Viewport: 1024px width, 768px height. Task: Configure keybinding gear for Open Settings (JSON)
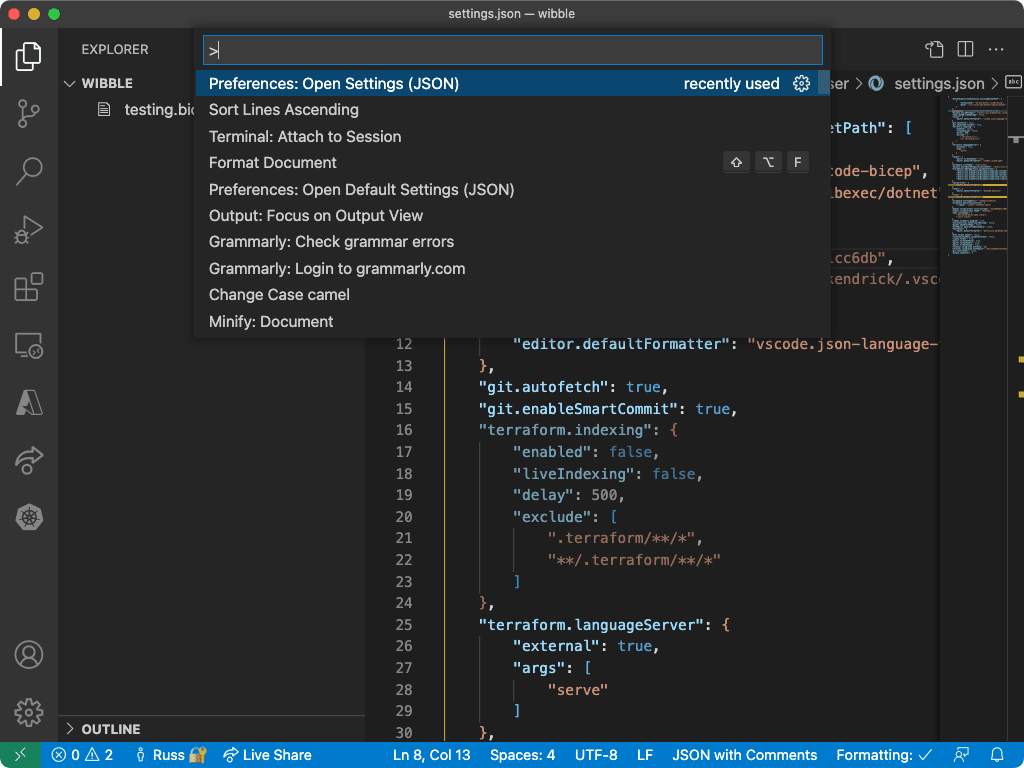(801, 84)
